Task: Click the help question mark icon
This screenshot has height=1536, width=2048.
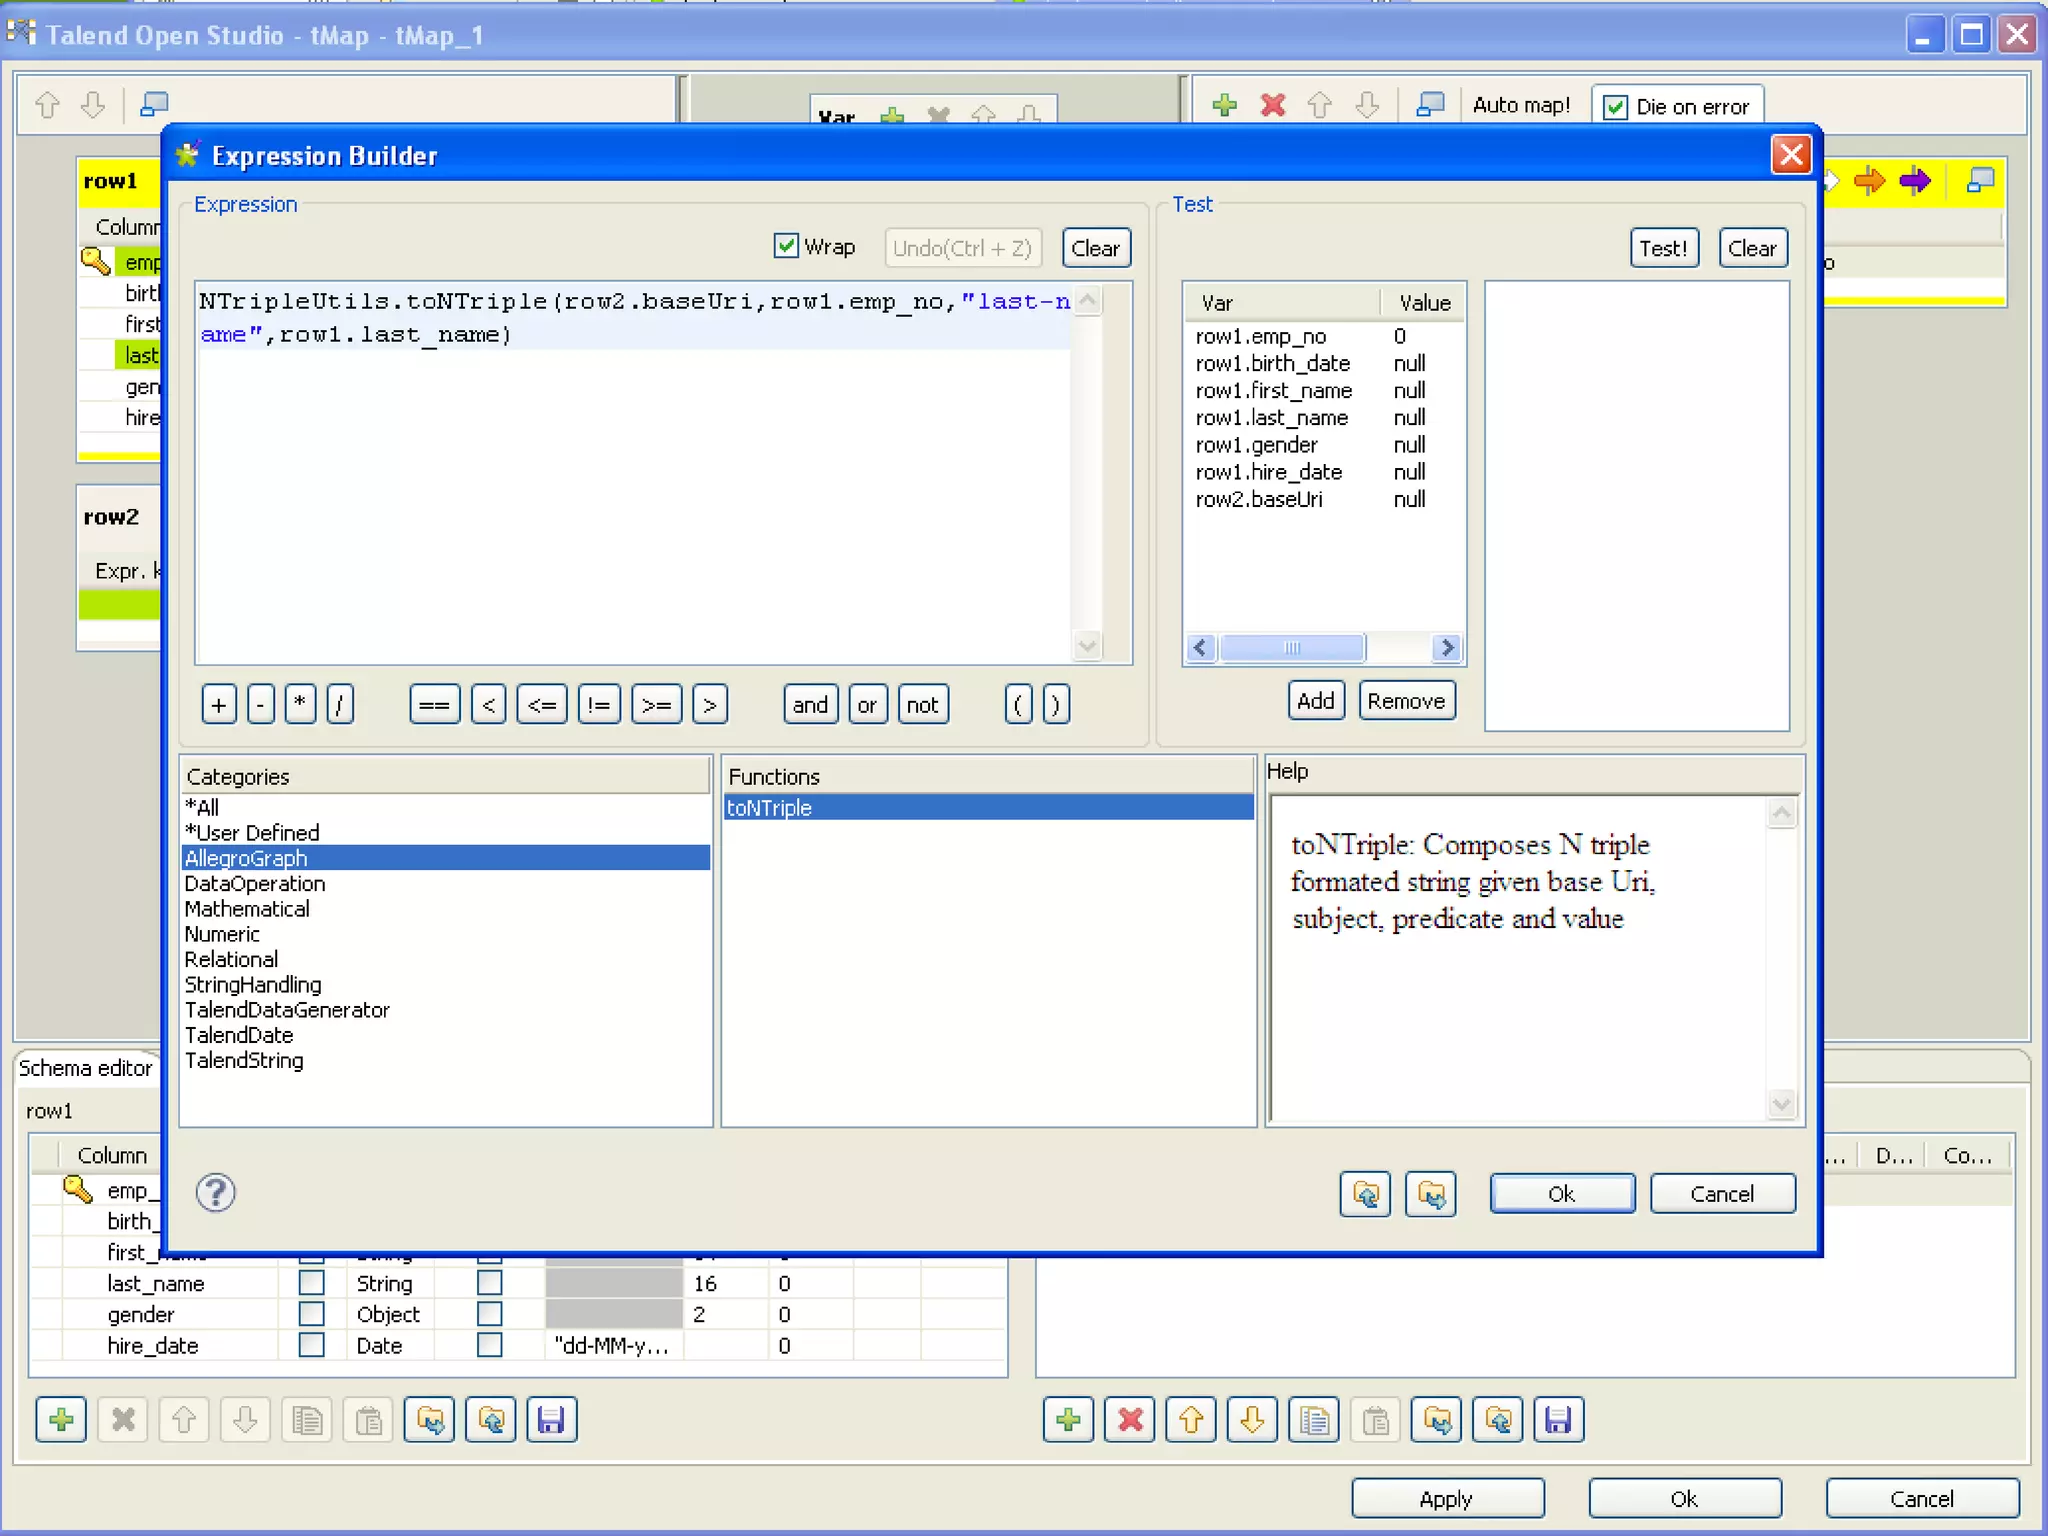Action: click(x=215, y=1192)
